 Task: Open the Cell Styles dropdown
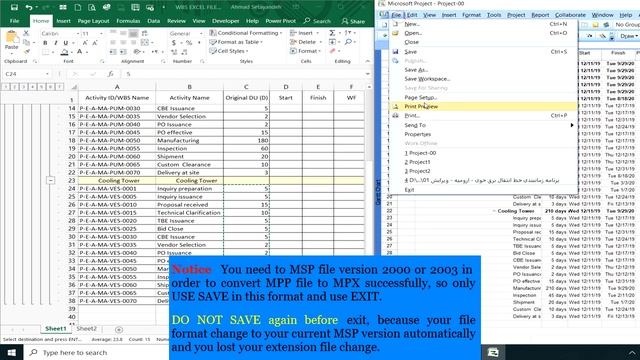(229, 51)
